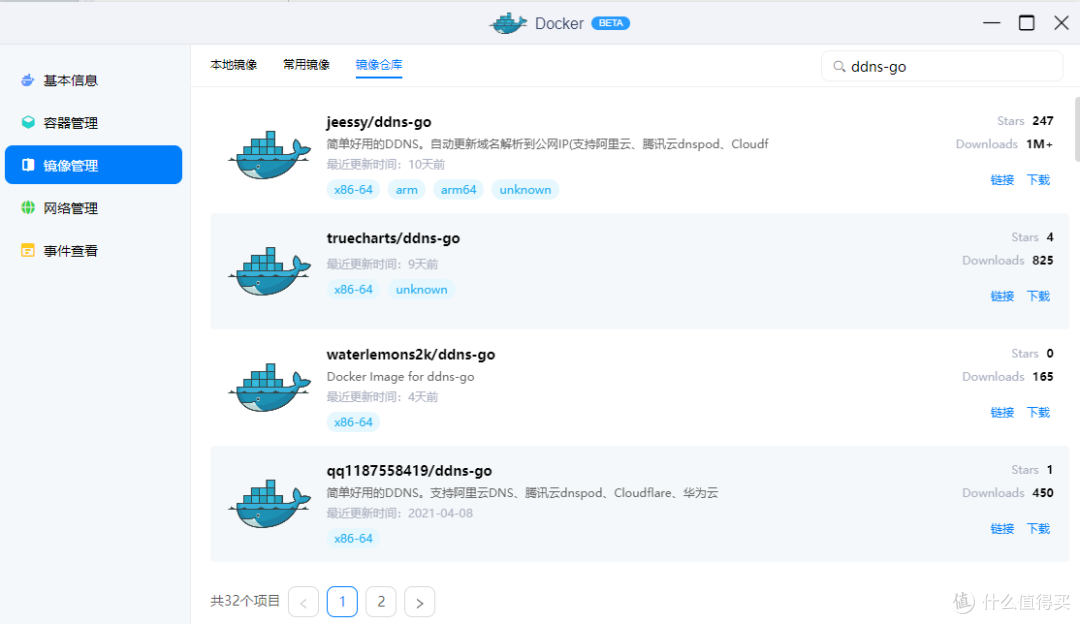Click the BETA badge in title bar
The image size is (1080, 624).
pos(610,23)
